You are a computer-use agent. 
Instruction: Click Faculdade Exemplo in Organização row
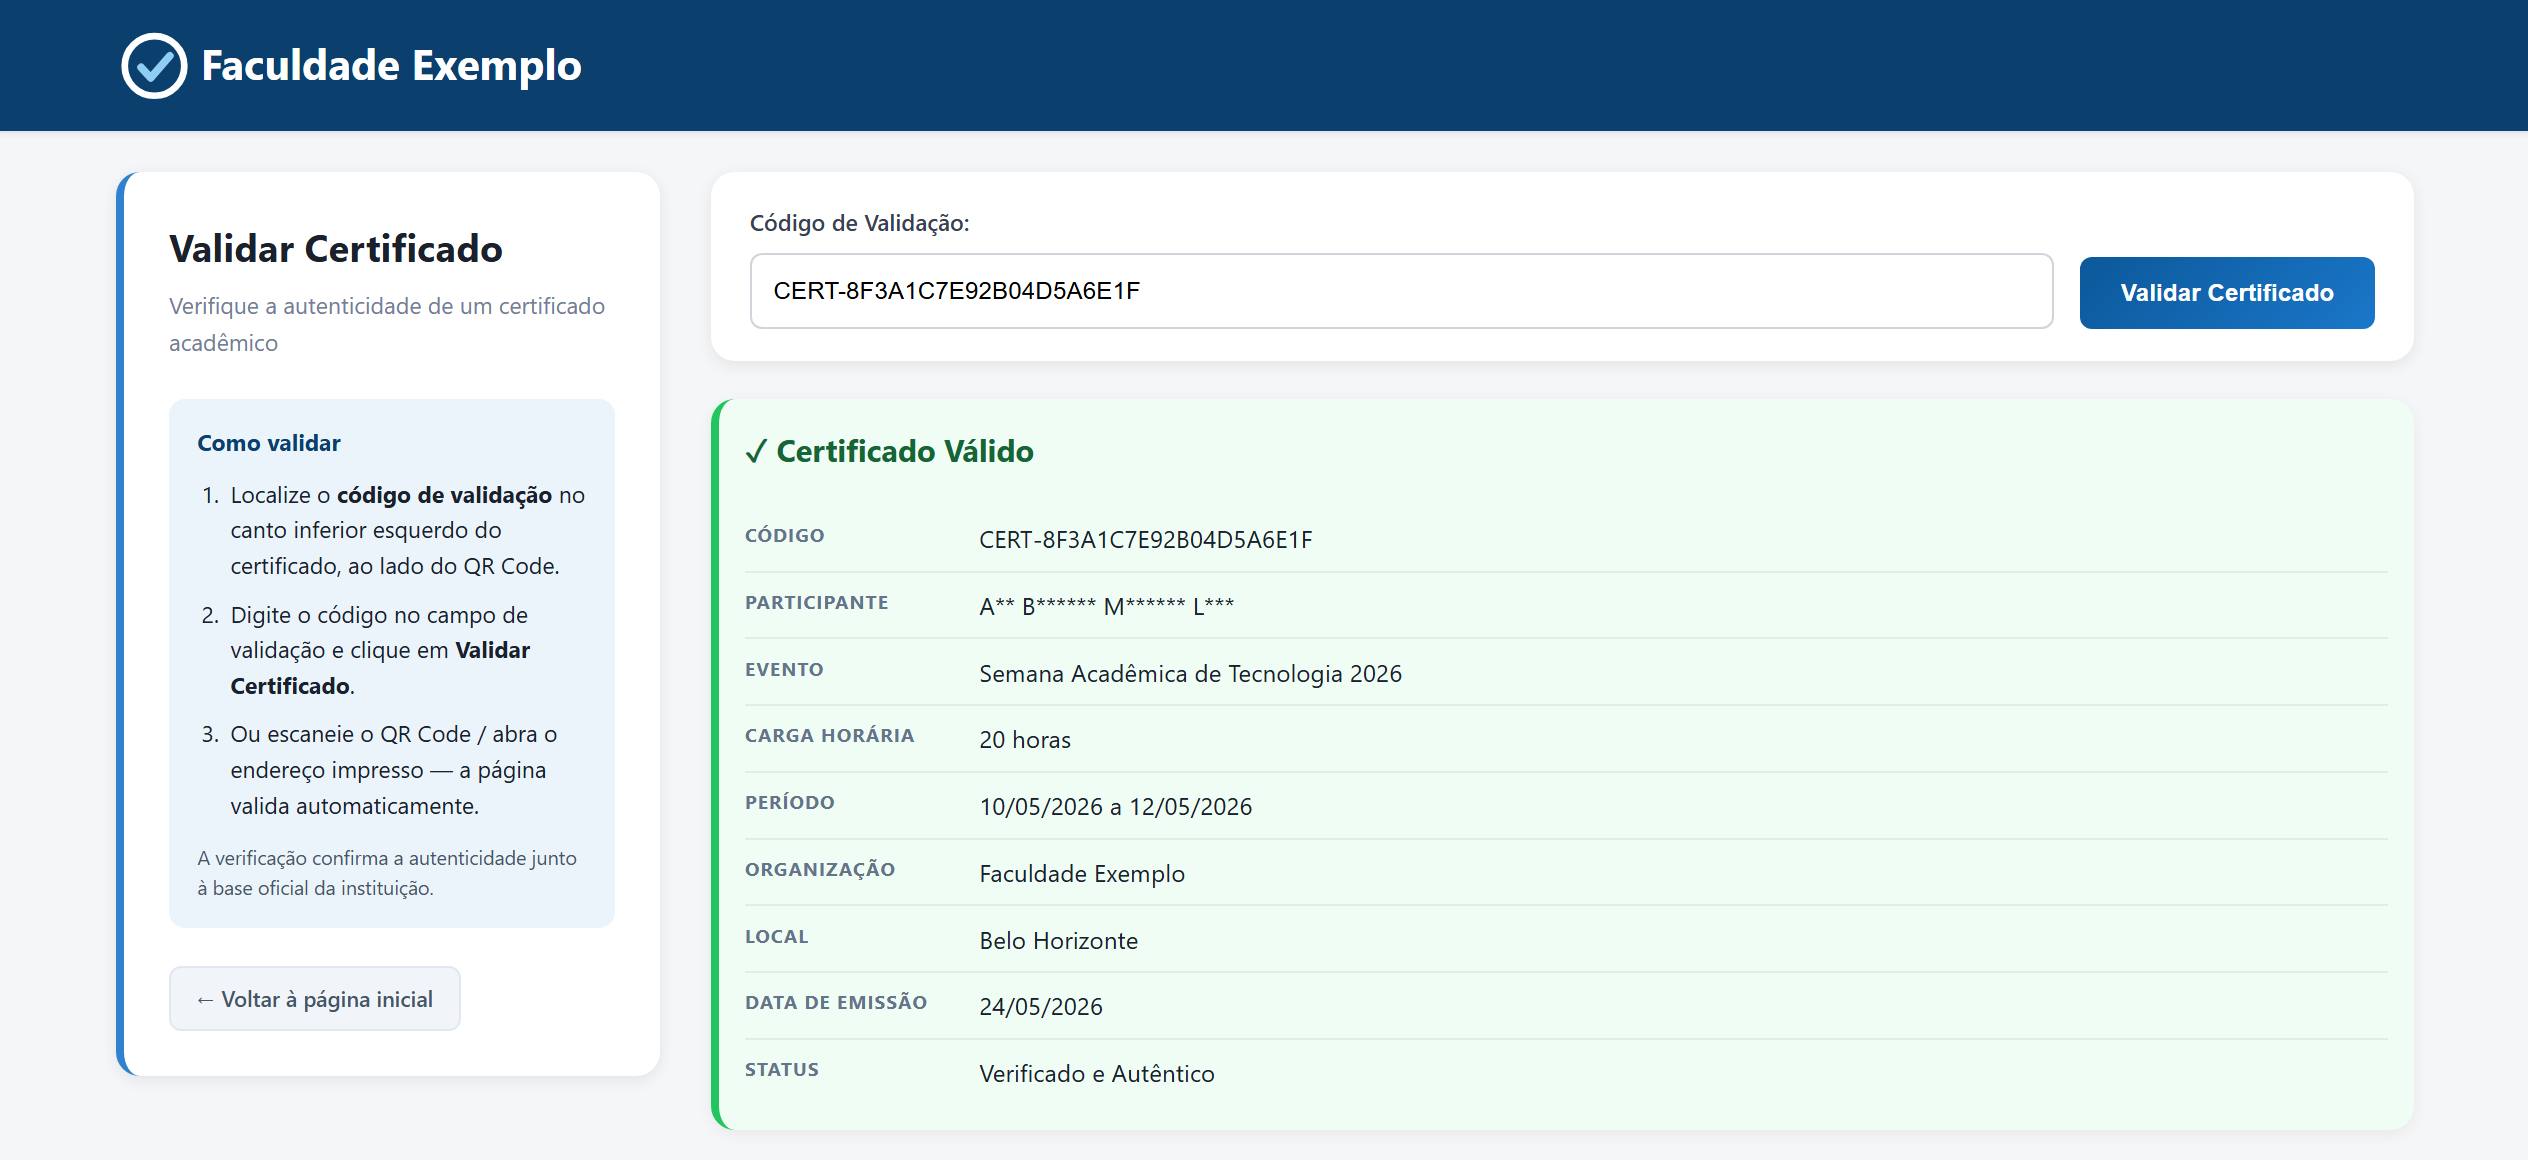pyautogui.click(x=1082, y=874)
